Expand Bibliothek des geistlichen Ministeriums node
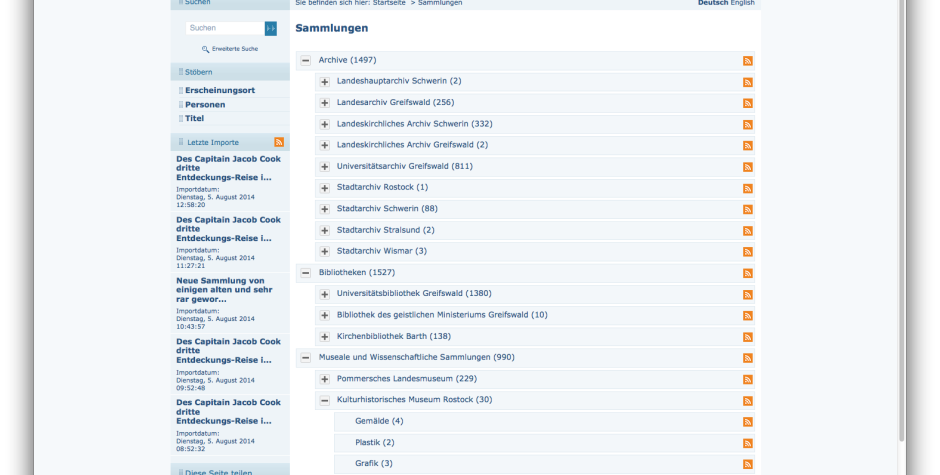This screenshot has width=940, height=475. tap(324, 315)
